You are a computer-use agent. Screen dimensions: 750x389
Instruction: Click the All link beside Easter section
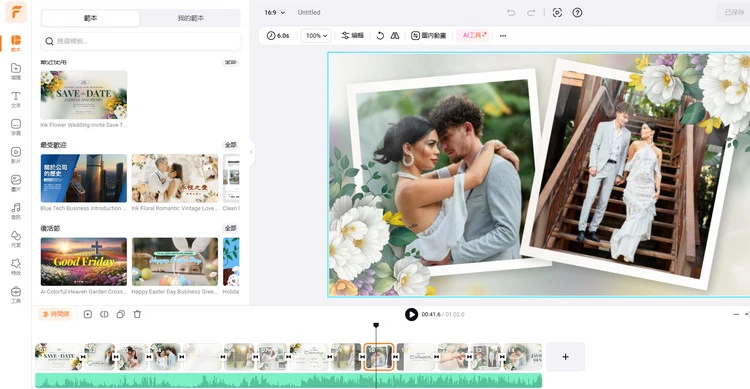click(231, 228)
